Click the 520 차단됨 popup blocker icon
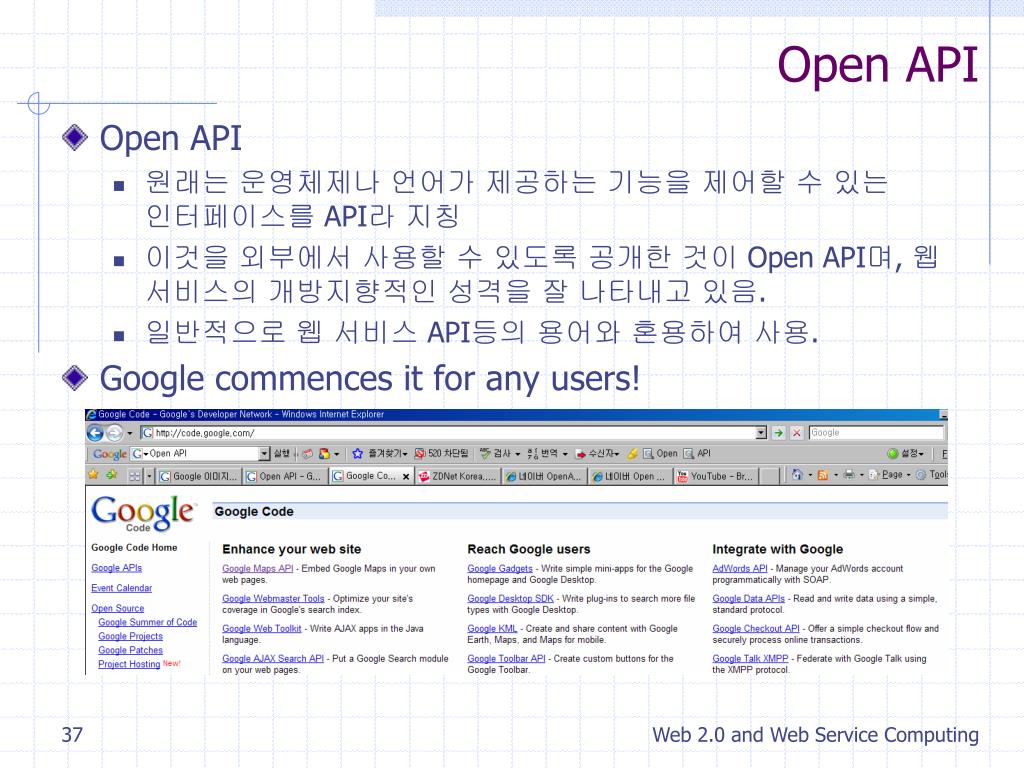The width and height of the screenshot is (1024, 768). (x=420, y=454)
